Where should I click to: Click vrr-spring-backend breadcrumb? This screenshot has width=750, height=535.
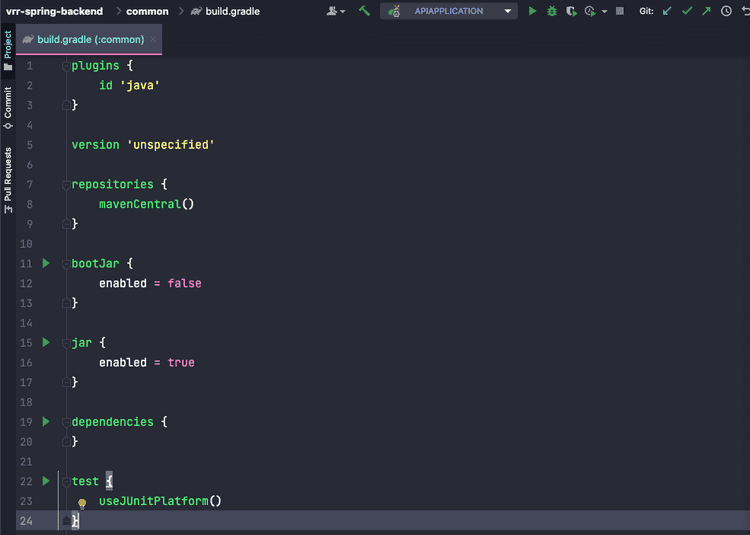tap(55, 11)
